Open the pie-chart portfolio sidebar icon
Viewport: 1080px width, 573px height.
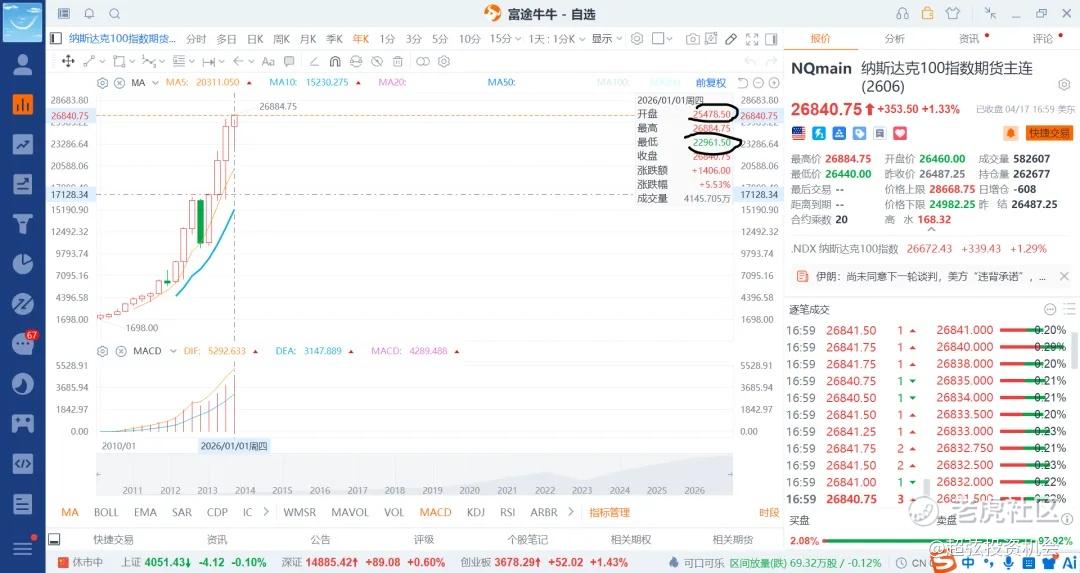[23, 264]
